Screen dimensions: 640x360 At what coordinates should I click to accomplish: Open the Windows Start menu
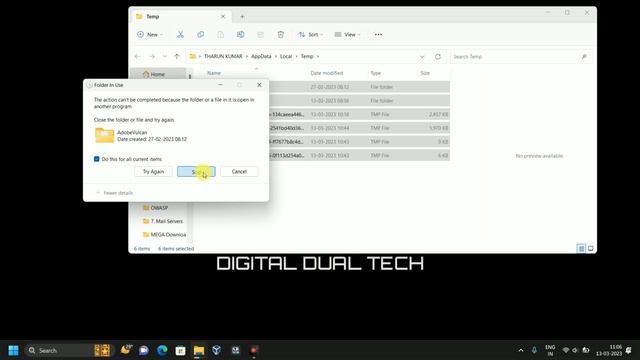point(13,350)
